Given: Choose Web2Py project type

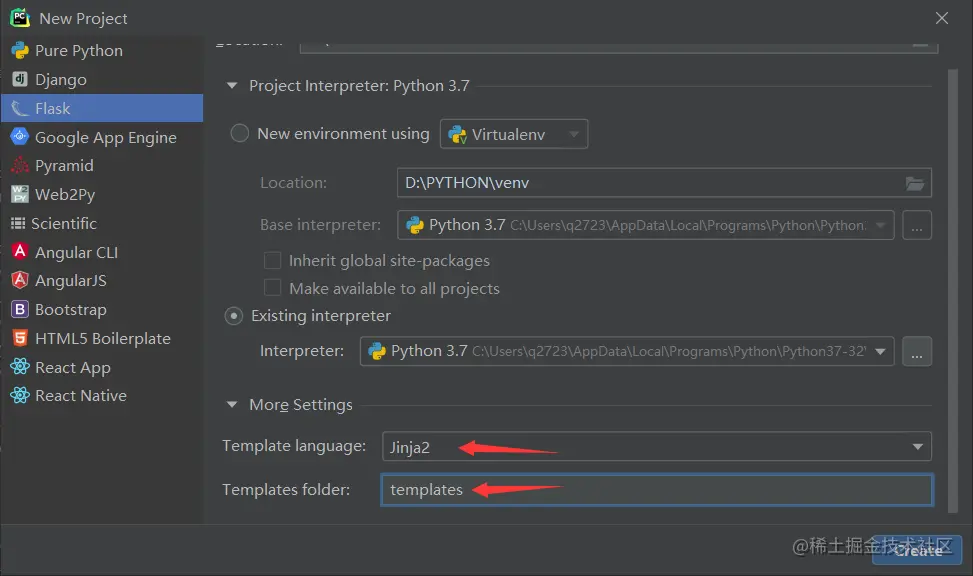Looking at the screenshot, I should tap(102, 194).
